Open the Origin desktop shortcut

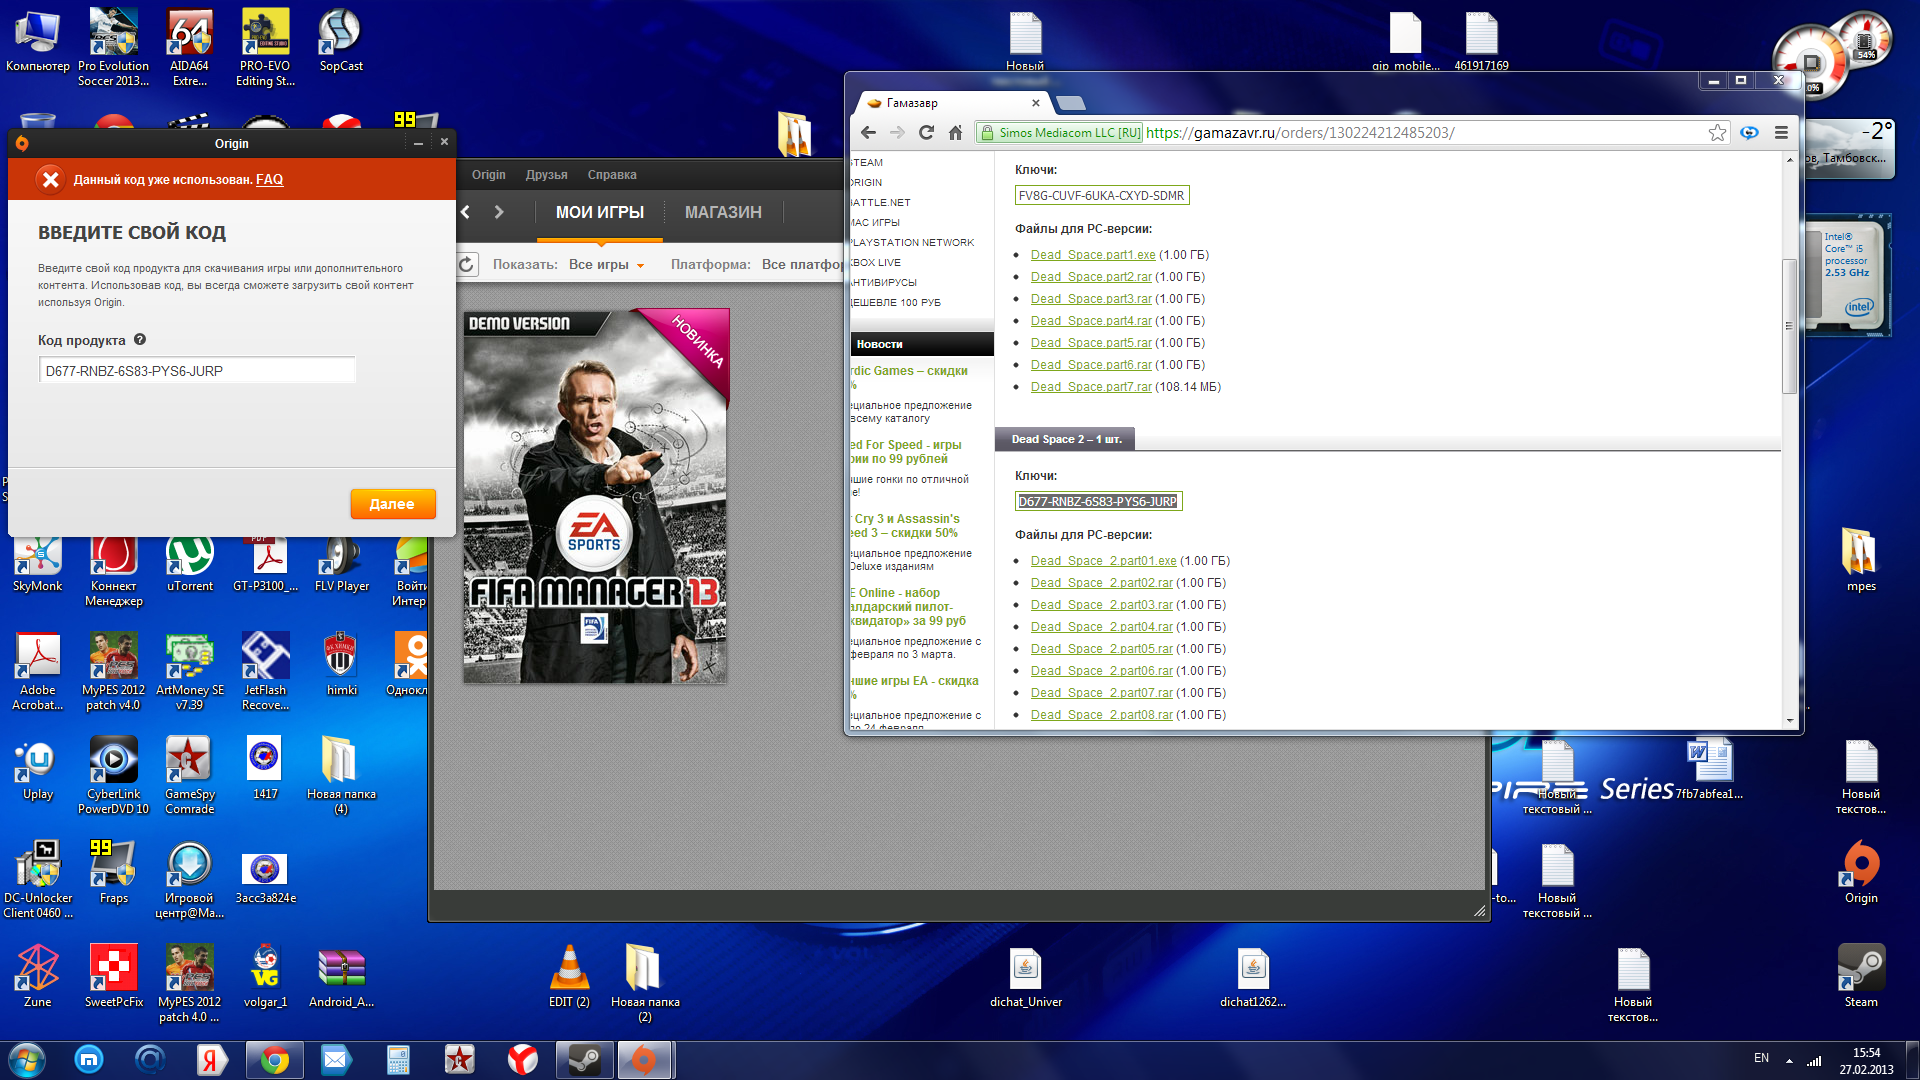1861,871
